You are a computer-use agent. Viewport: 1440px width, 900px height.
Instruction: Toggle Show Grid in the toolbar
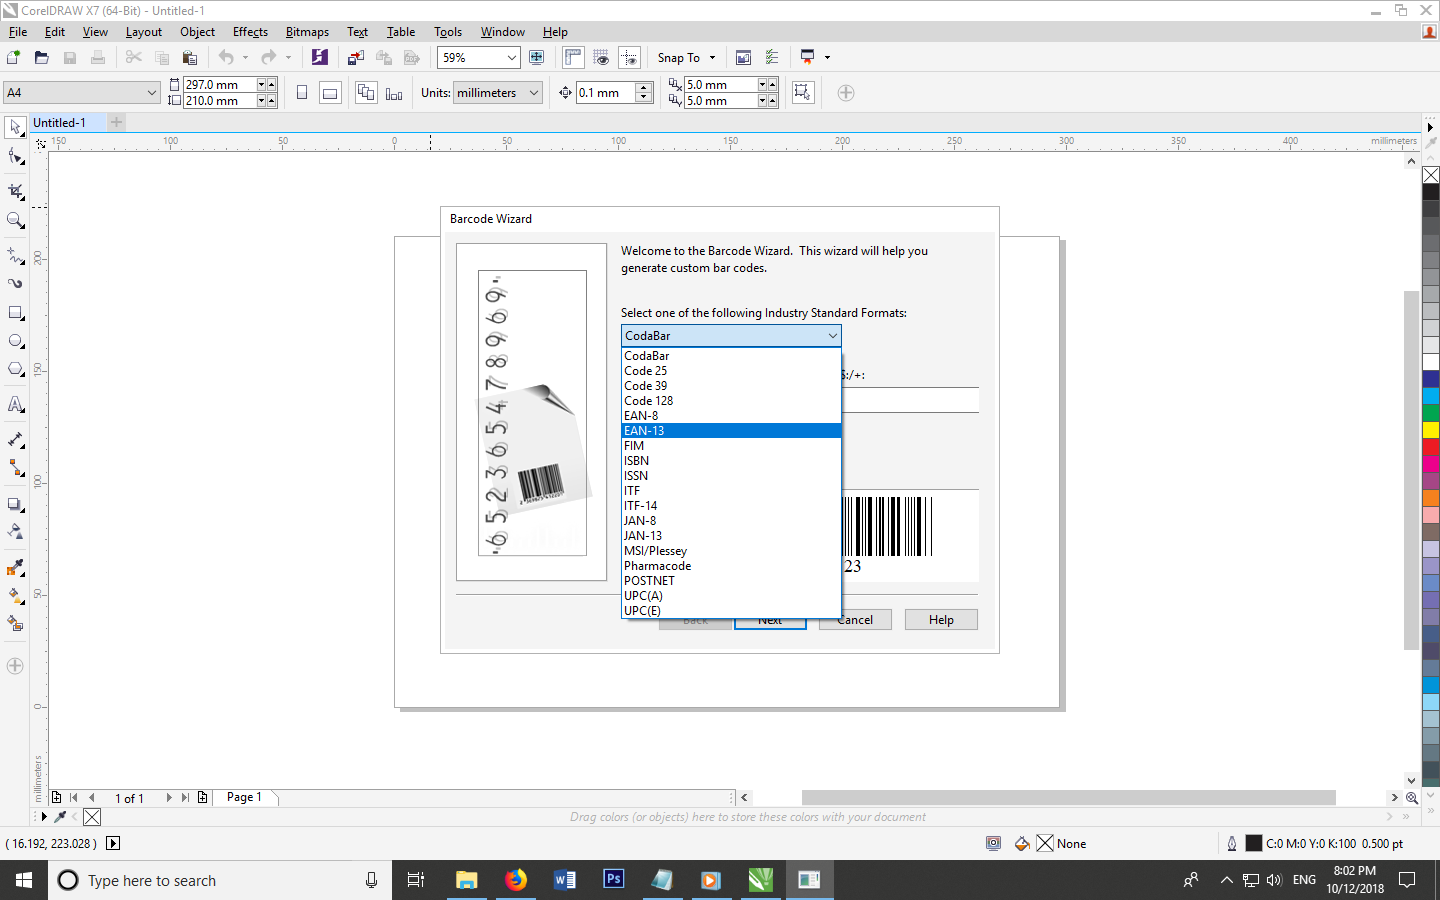click(x=601, y=58)
